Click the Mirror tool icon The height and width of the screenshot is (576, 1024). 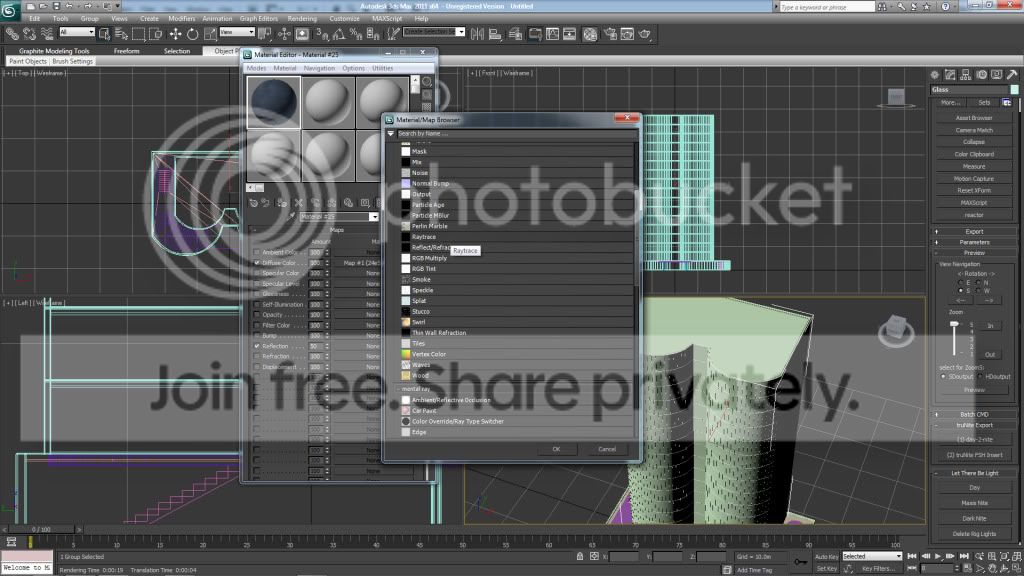click(x=477, y=34)
